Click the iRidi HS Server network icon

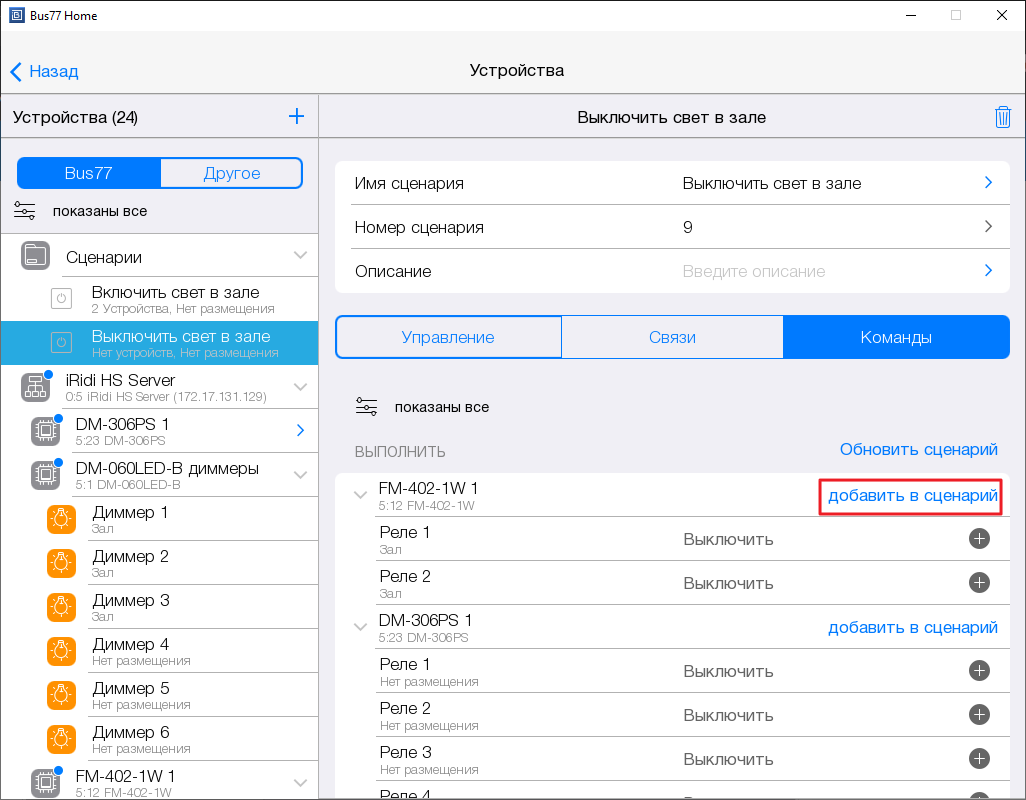35,386
